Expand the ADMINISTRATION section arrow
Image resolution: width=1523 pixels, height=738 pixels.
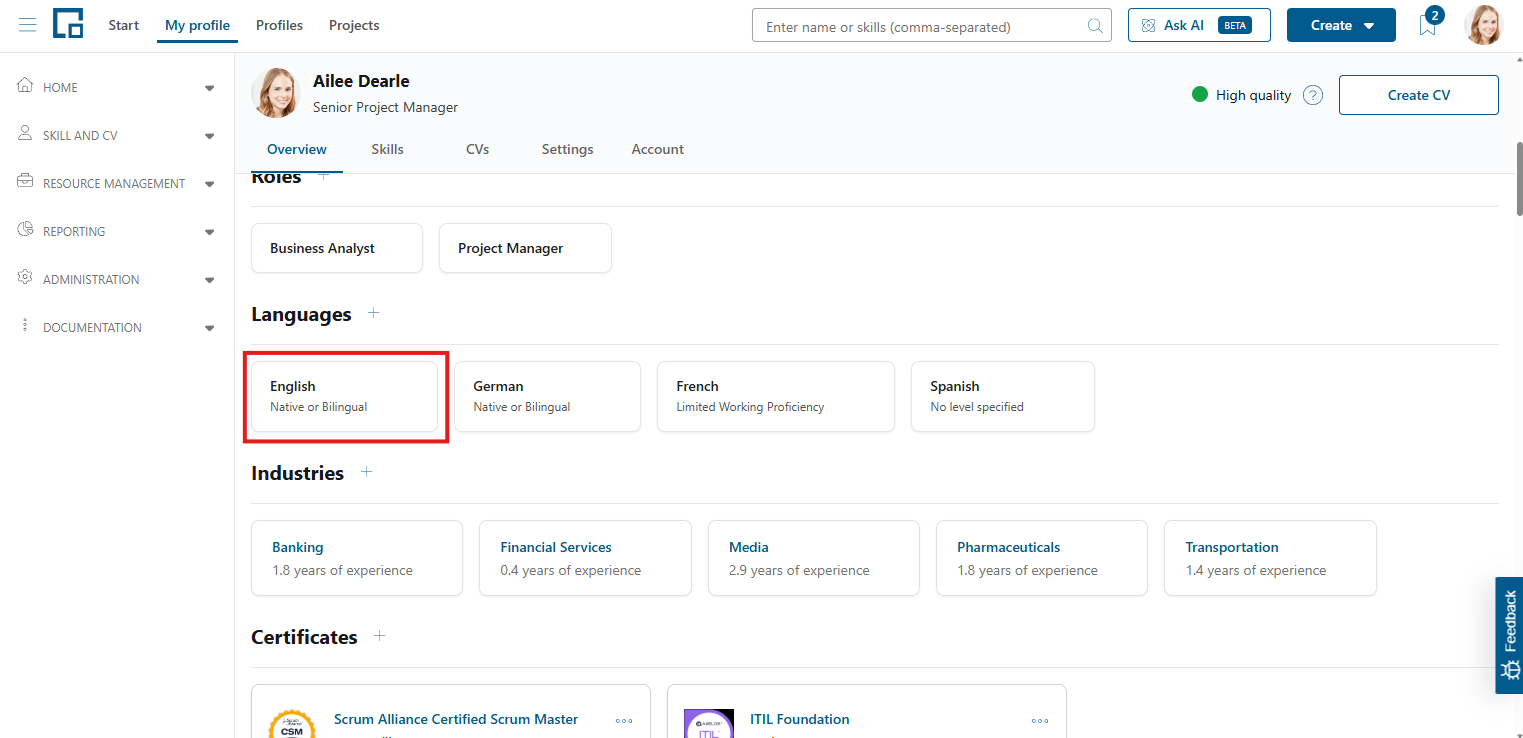[209, 280]
